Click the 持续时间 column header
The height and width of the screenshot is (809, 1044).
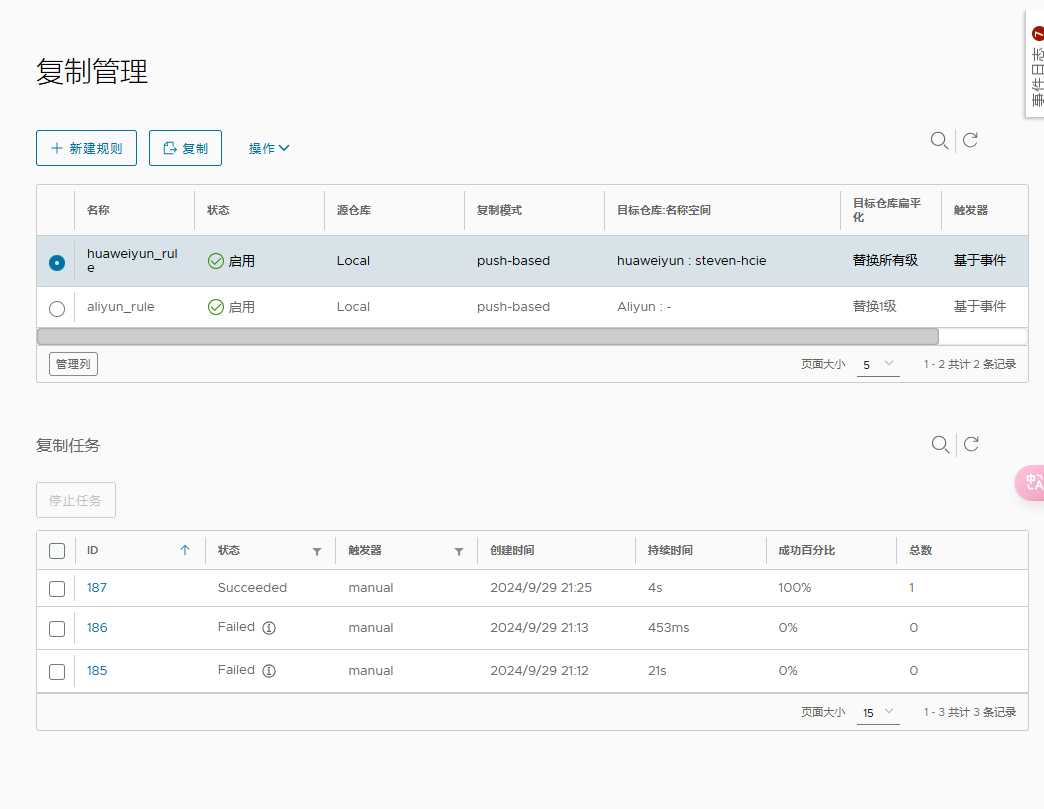tap(670, 551)
